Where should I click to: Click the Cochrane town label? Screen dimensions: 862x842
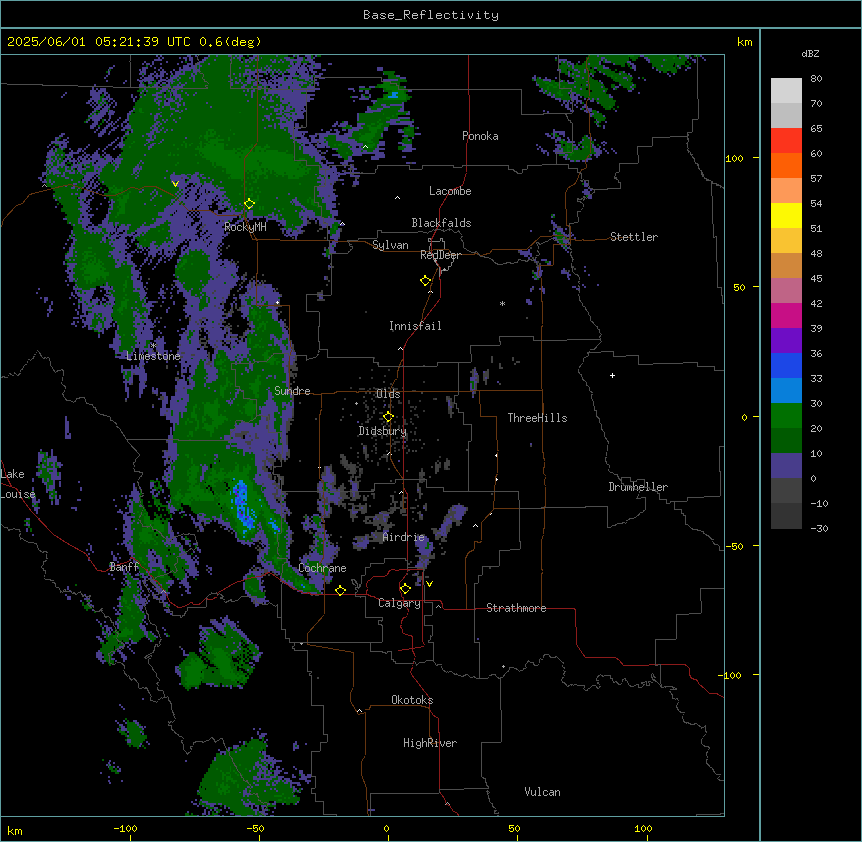tap(322, 568)
